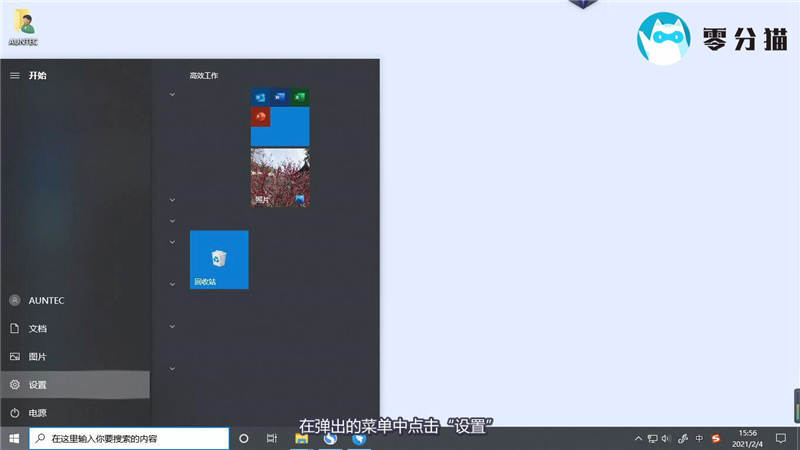Toggle the 中 input language indicator
Screen dimensions: 800x450
click(x=699, y=438)
